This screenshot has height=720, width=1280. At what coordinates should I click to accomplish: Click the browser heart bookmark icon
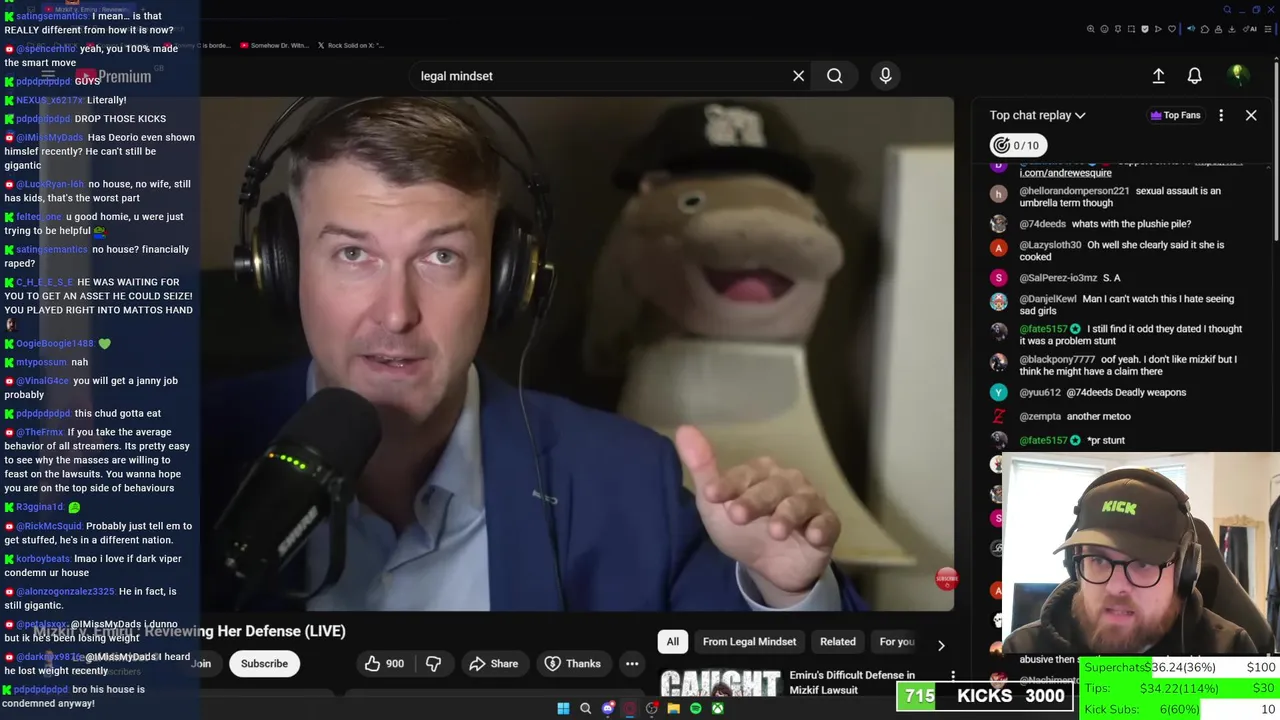(x=1172, y=29)
